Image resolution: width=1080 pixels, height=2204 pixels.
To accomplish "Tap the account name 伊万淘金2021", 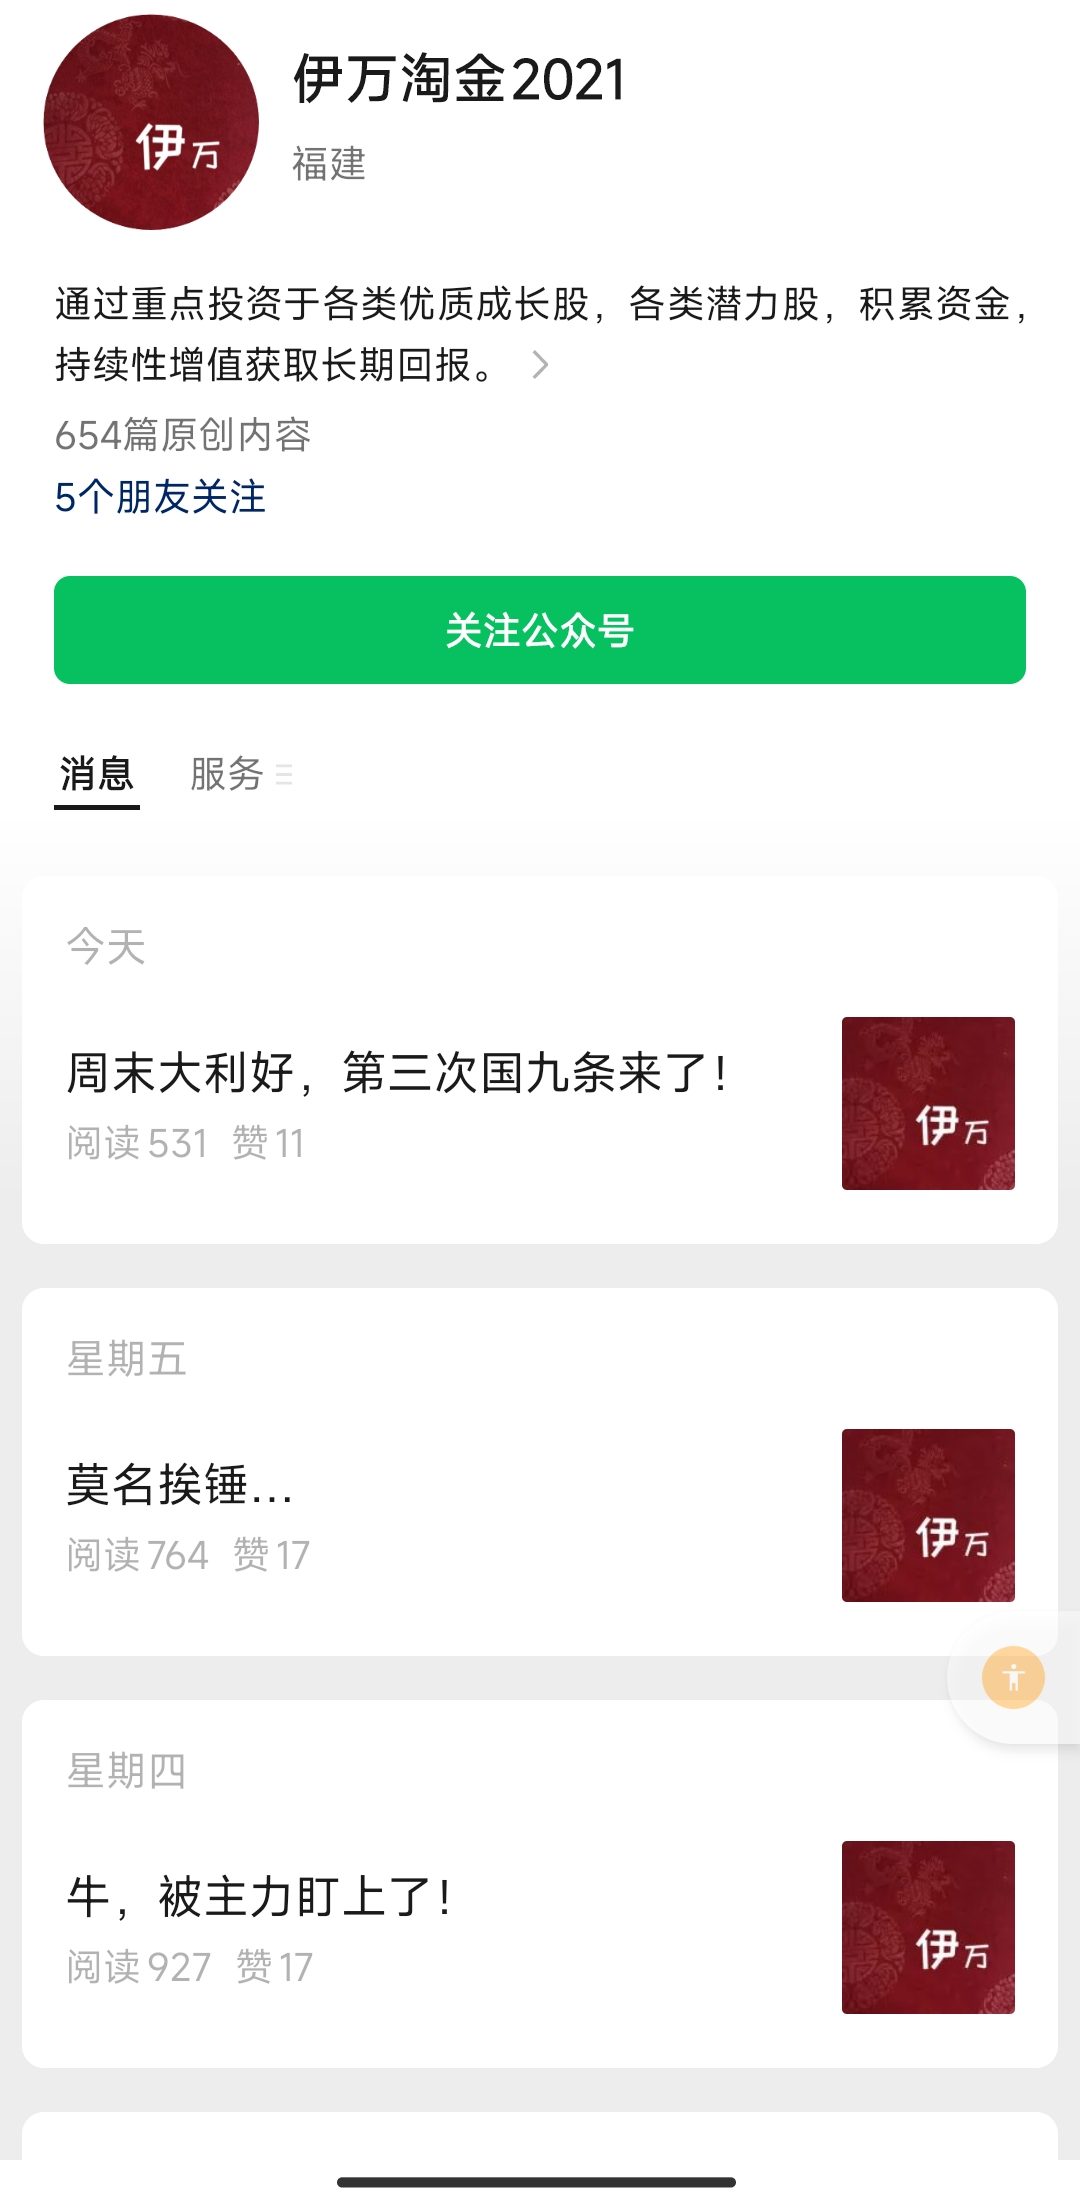I will pos(459,79).
